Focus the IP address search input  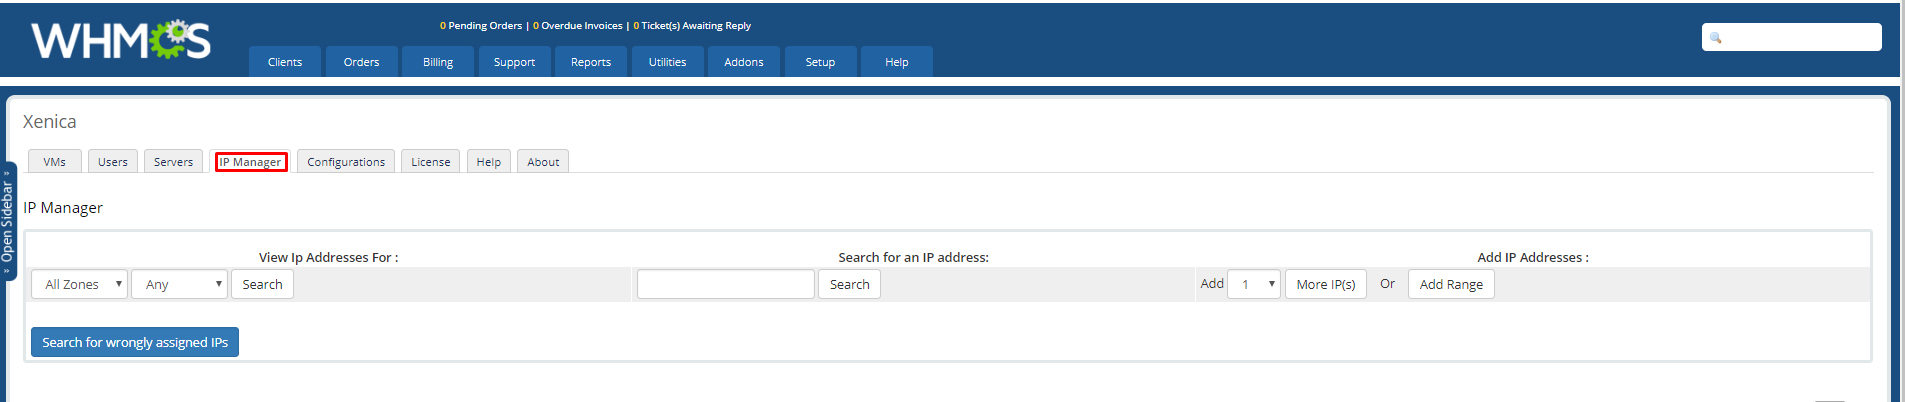[726, 285]
